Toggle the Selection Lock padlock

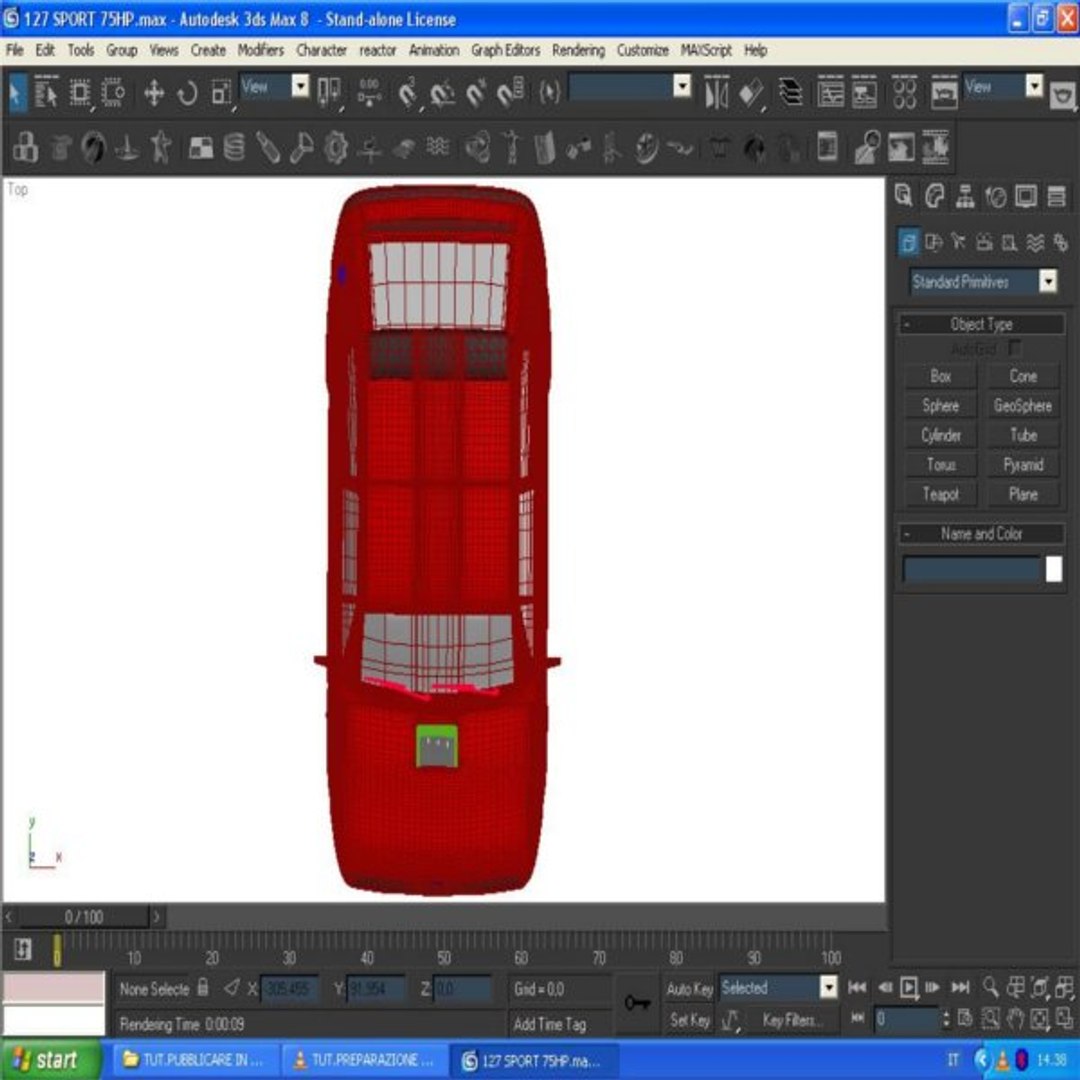(x=202, y=988)
